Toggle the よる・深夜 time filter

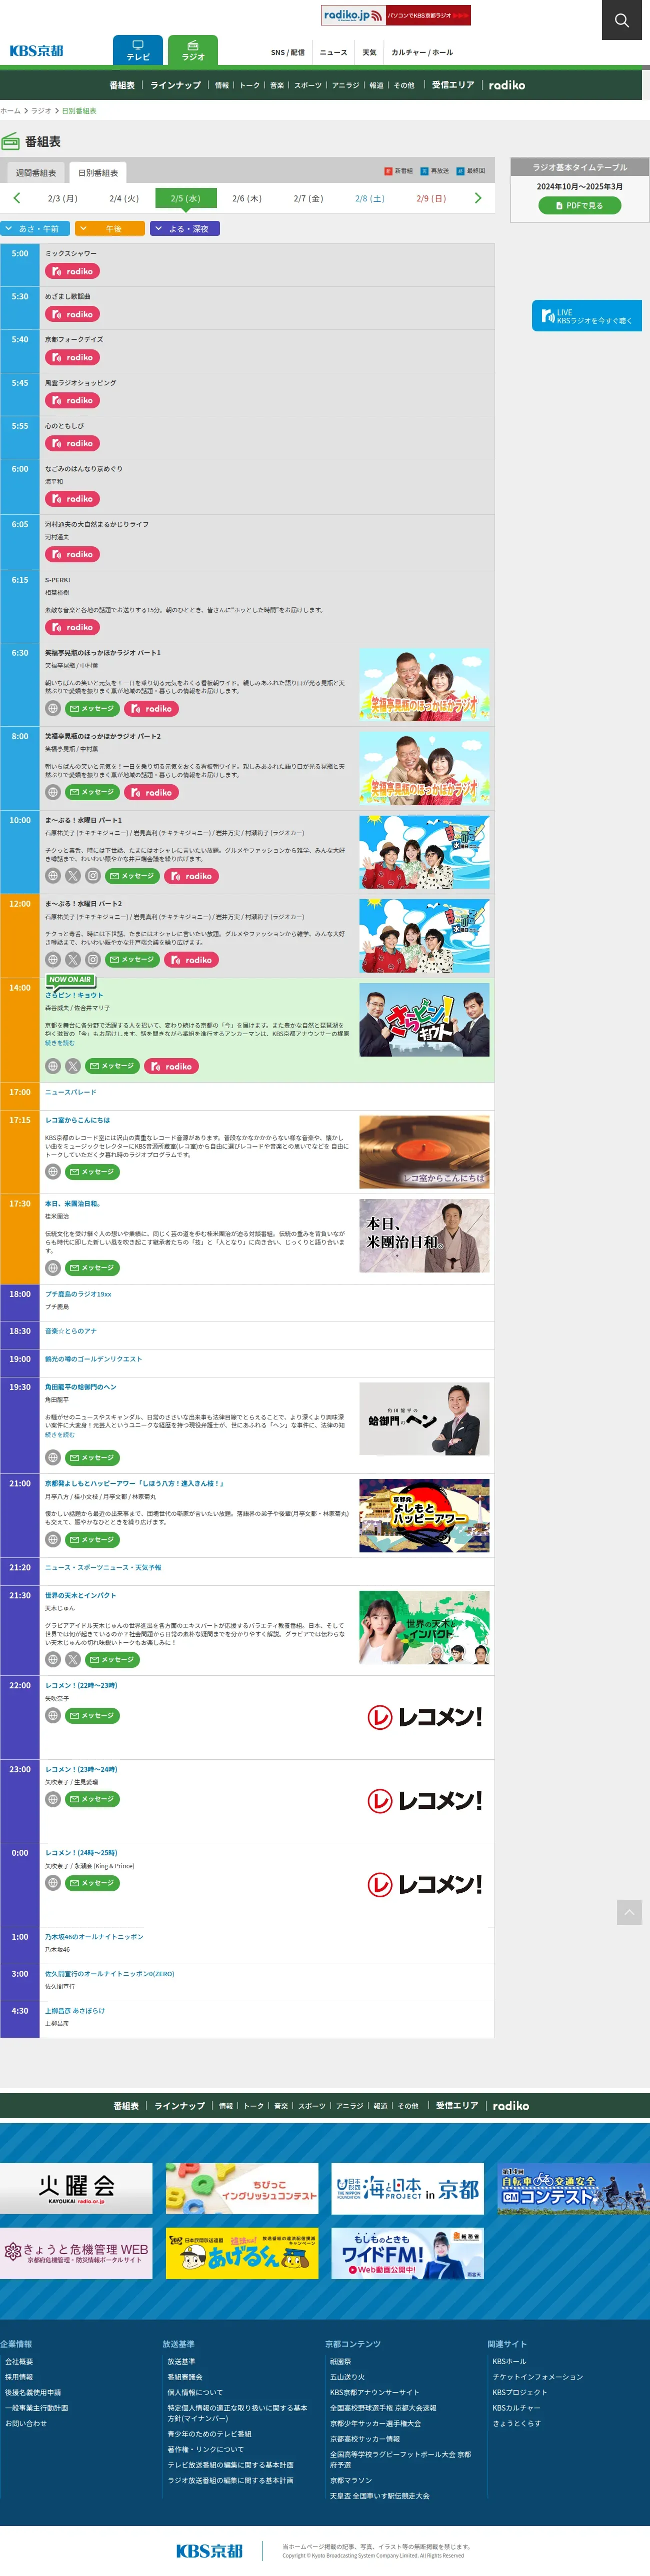[x=185, y=229]
